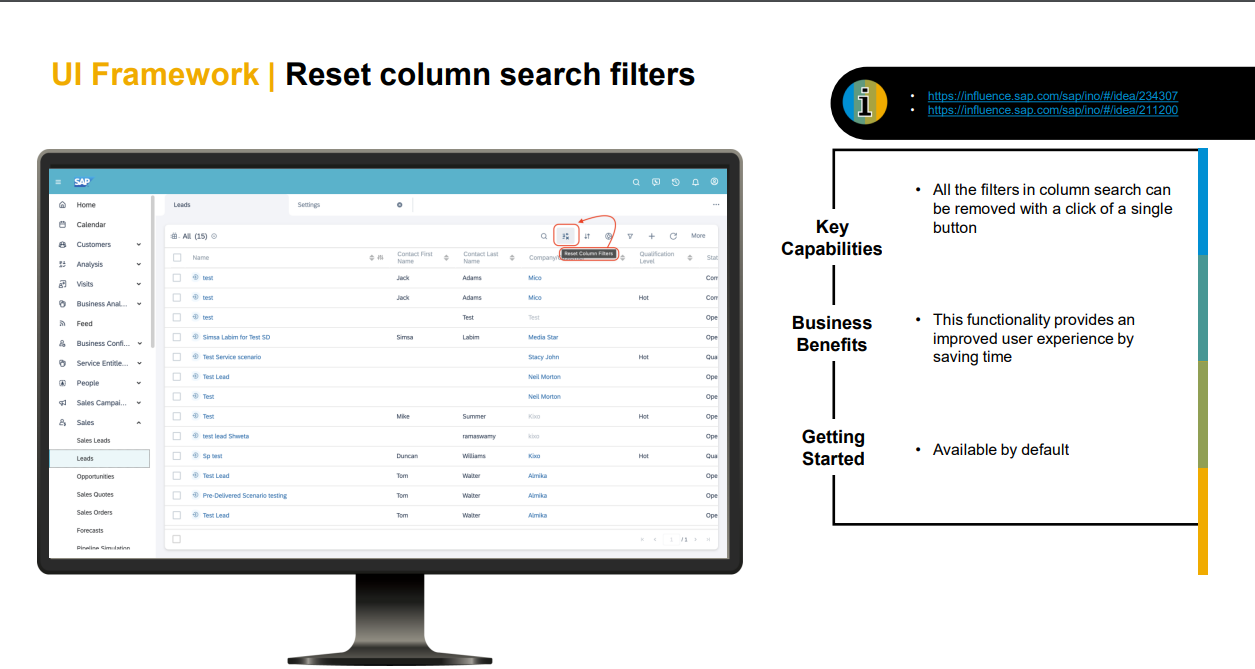1255x669 pixels.
Task: Click the search icon in the leads toolbar
Action: coord(544,236)
